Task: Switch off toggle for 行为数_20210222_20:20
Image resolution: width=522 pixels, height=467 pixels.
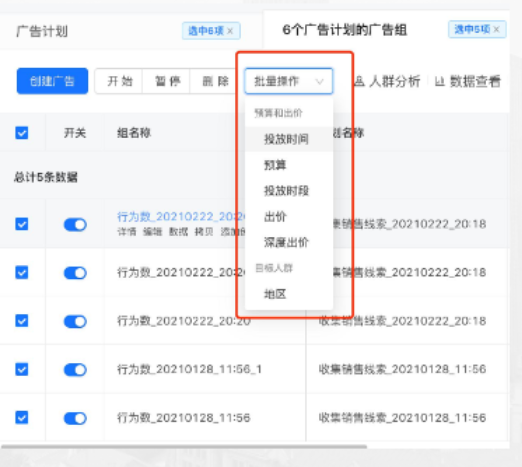Action: [x=75, y=321]
